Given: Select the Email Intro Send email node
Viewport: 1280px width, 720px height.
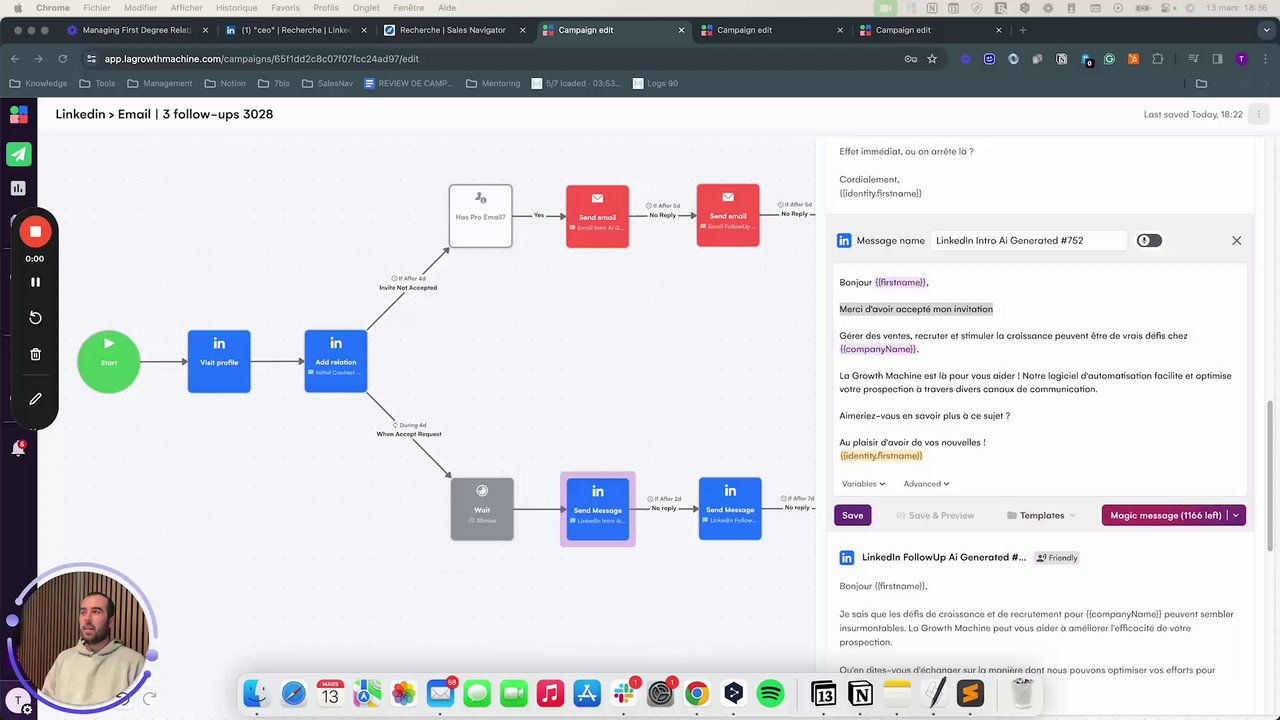Looking at the screenshot, I should click(x=597, y=216).
